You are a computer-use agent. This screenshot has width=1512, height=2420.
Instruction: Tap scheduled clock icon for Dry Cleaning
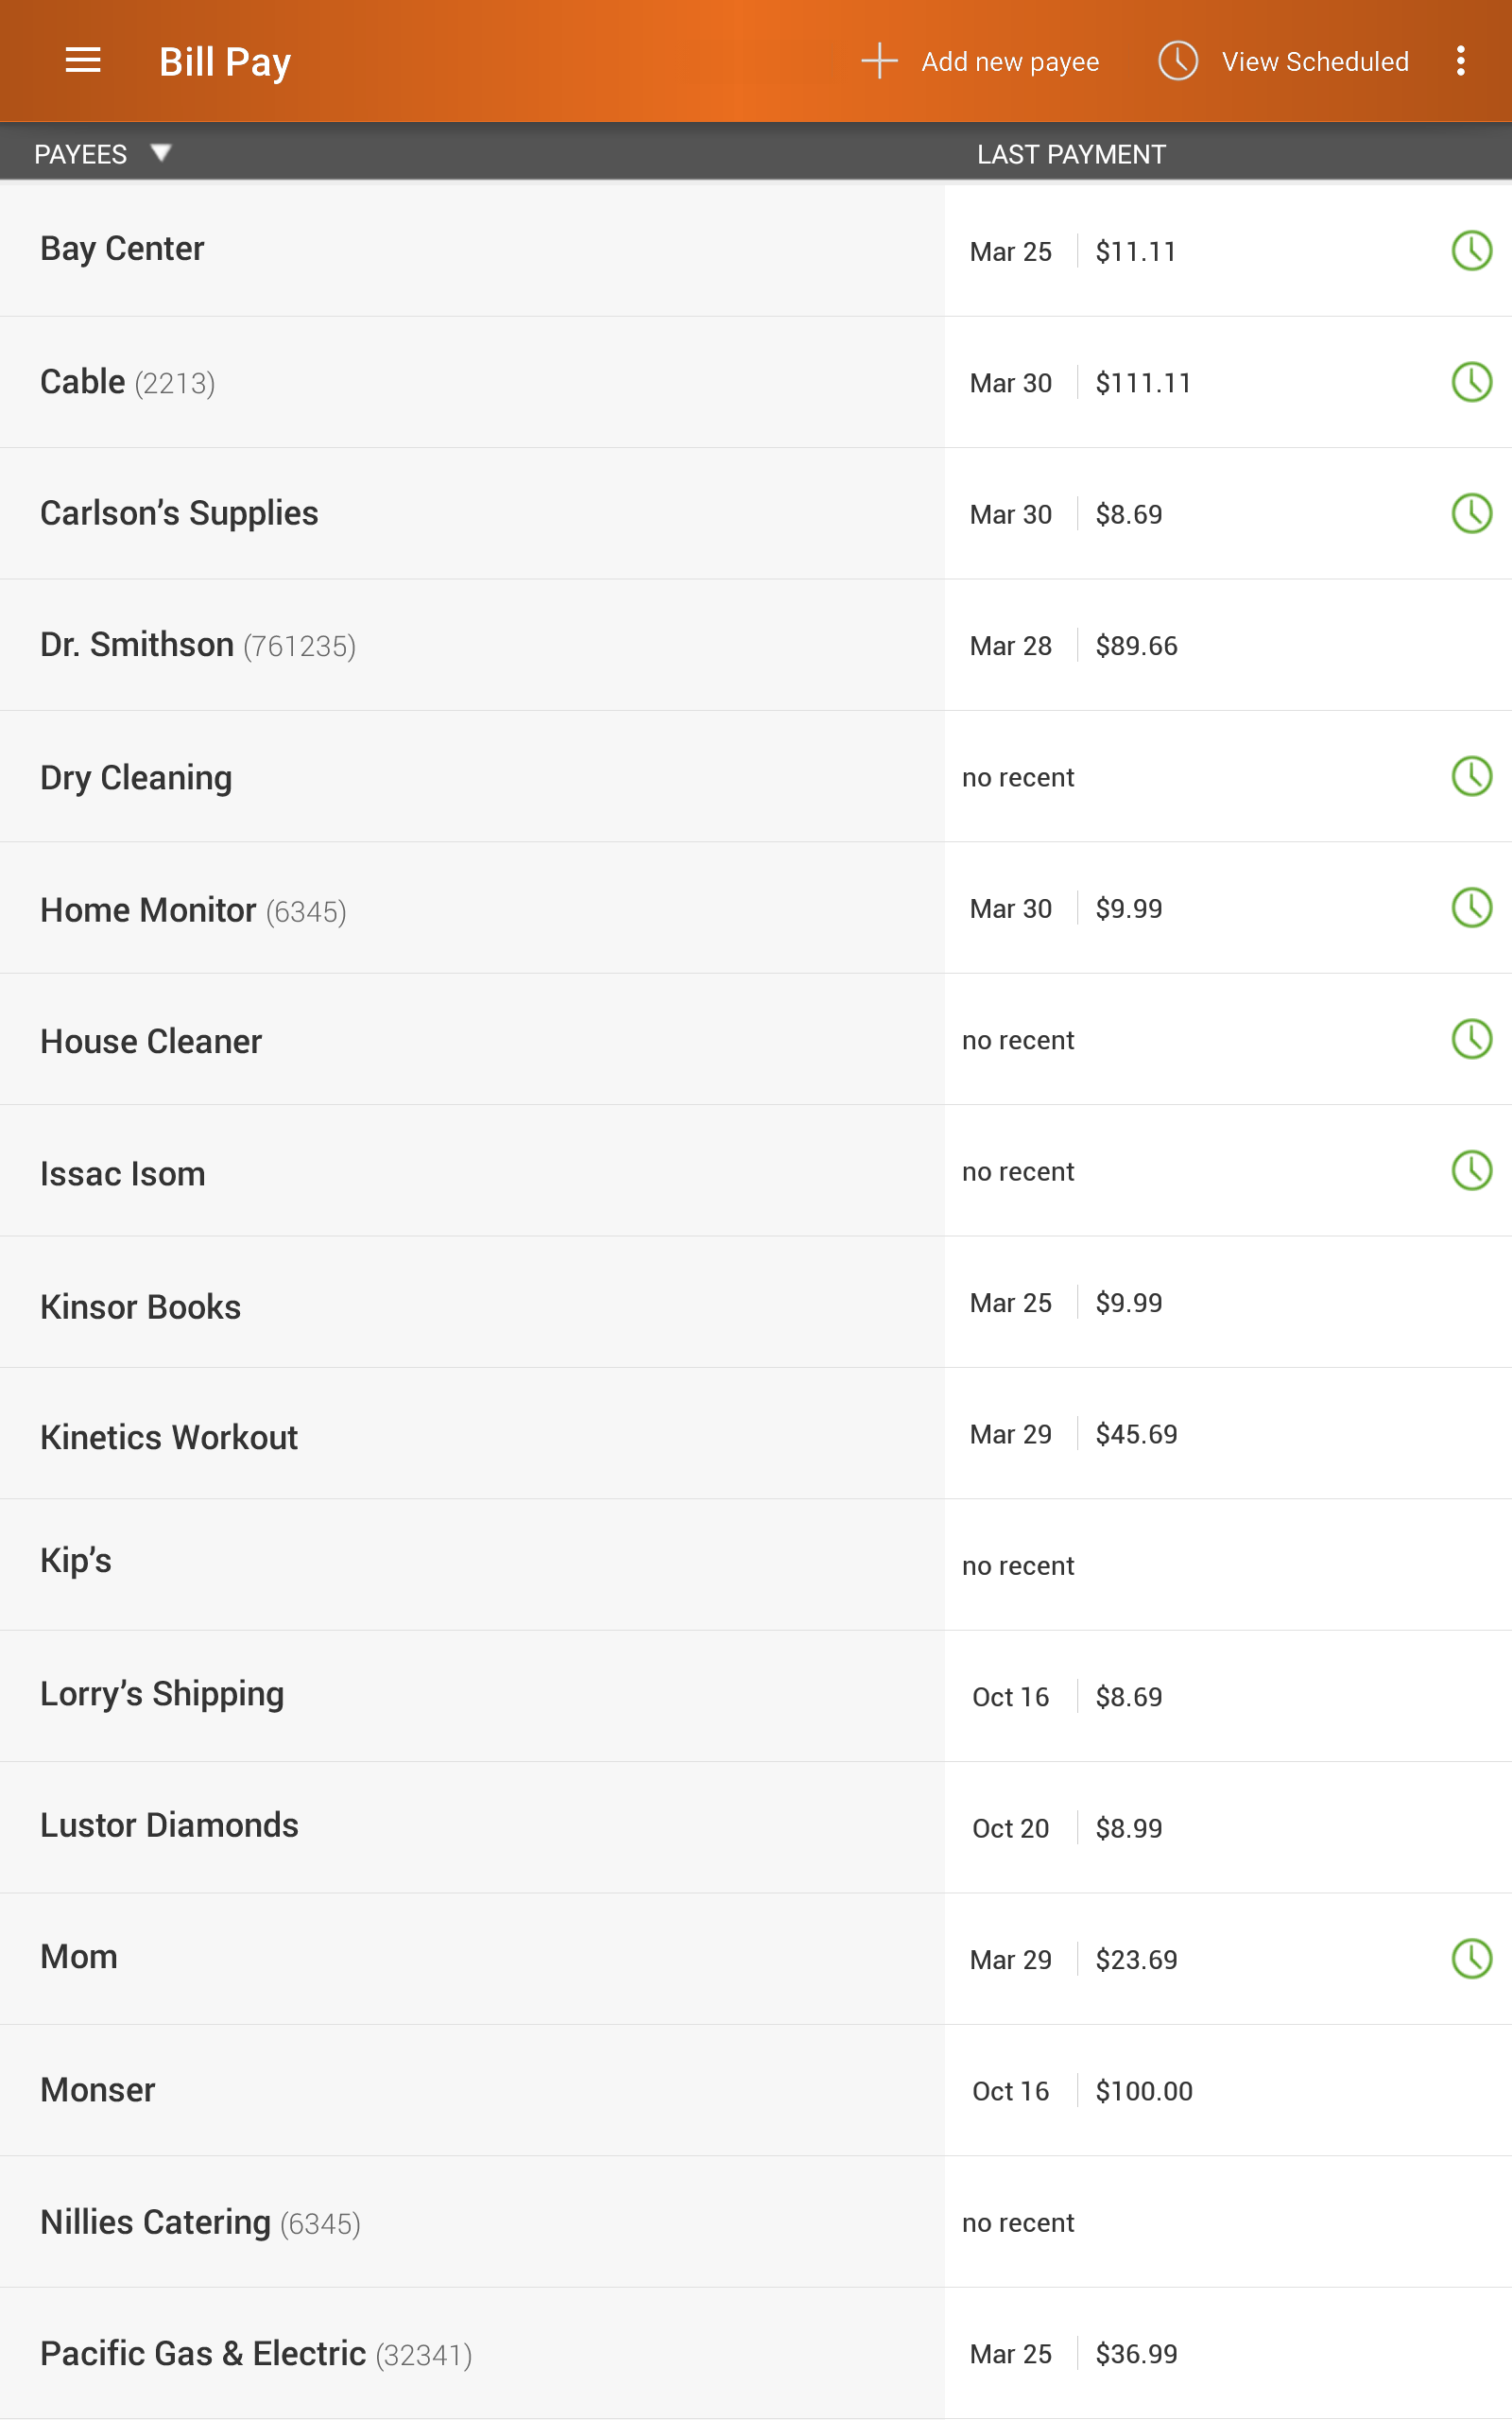coord(1471,776)
